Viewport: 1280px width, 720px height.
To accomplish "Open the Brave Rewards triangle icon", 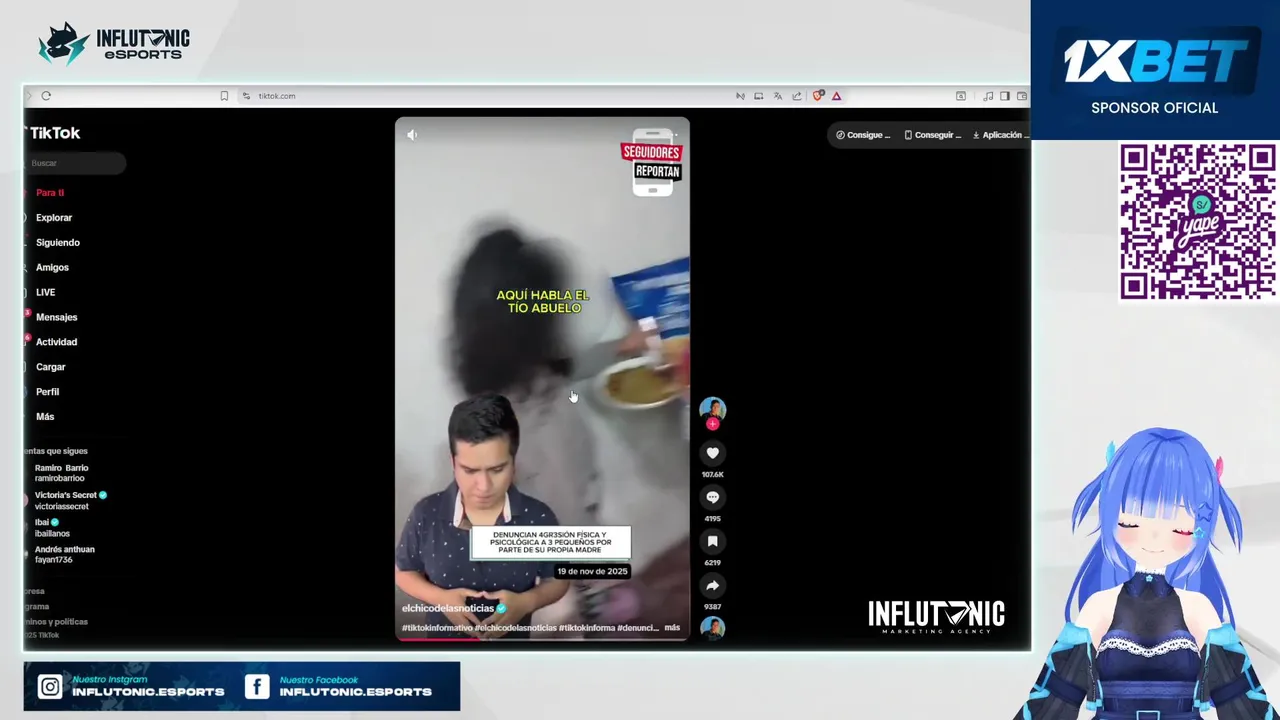I will [836, 96].
